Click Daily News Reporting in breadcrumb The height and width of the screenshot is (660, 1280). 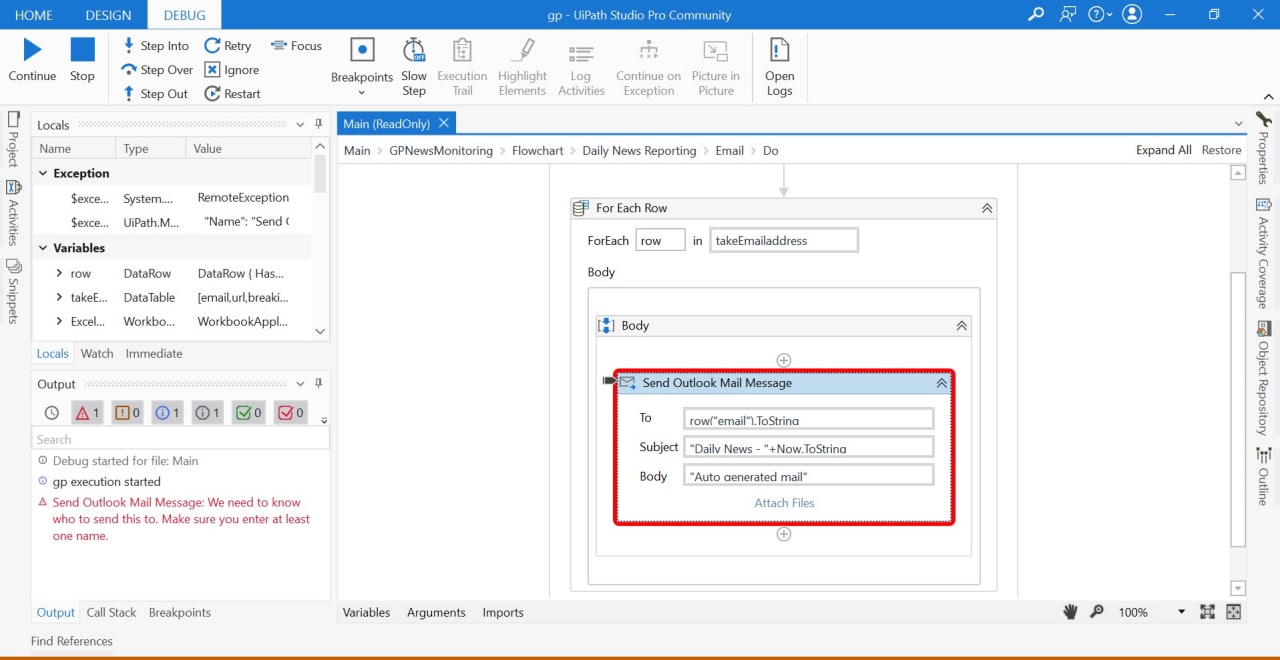(639, 150)
